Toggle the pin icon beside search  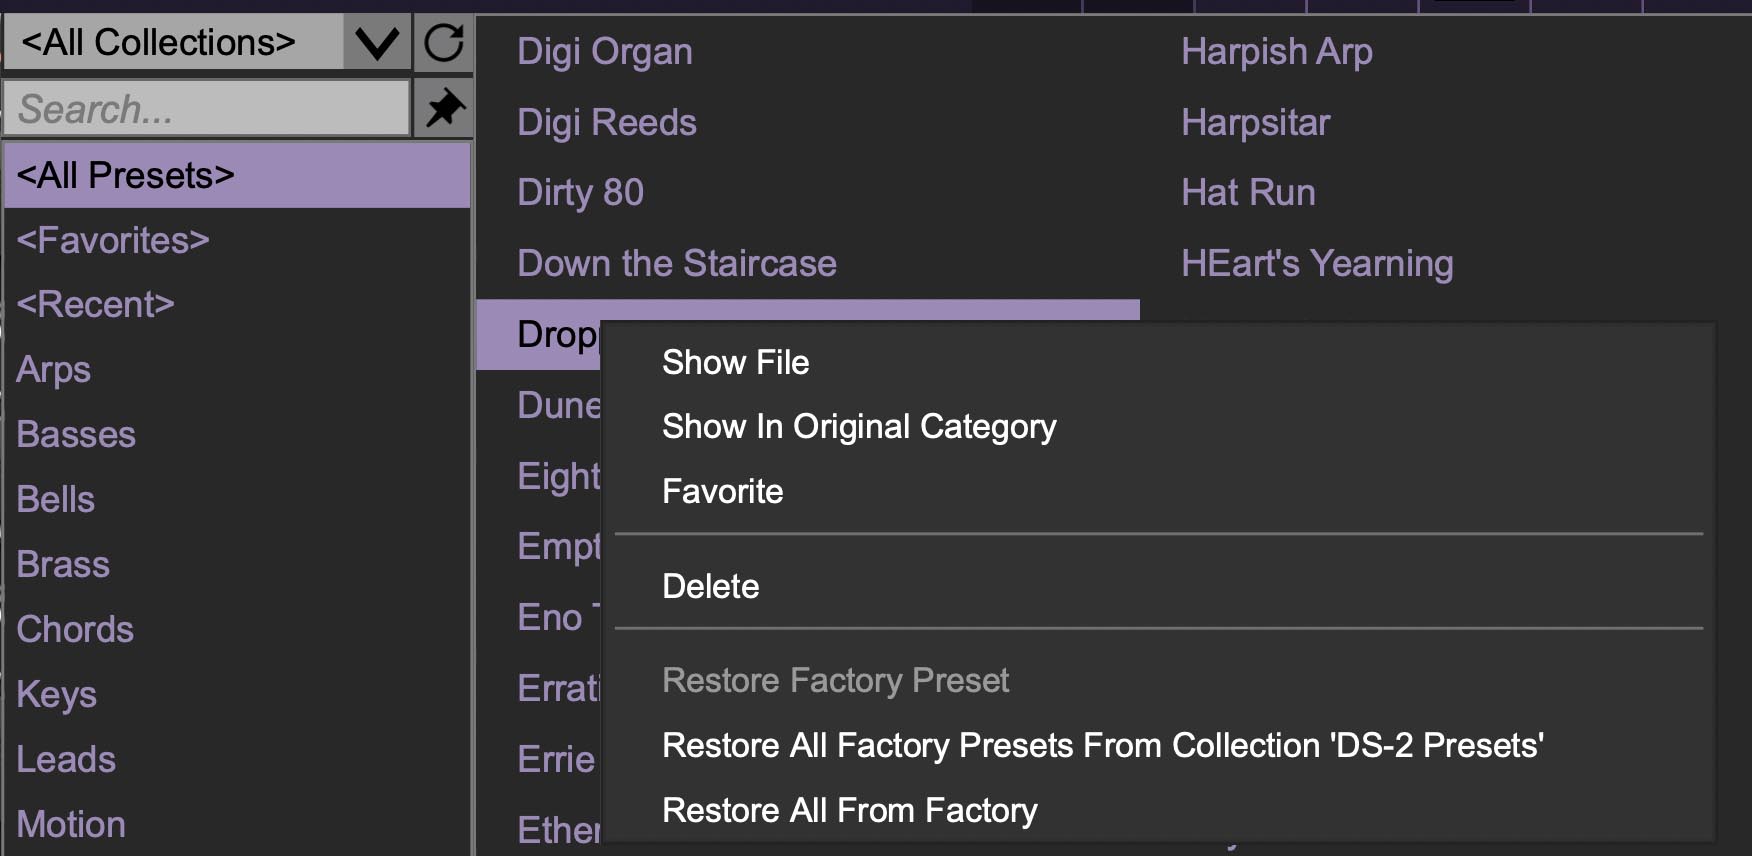(444, 108)
